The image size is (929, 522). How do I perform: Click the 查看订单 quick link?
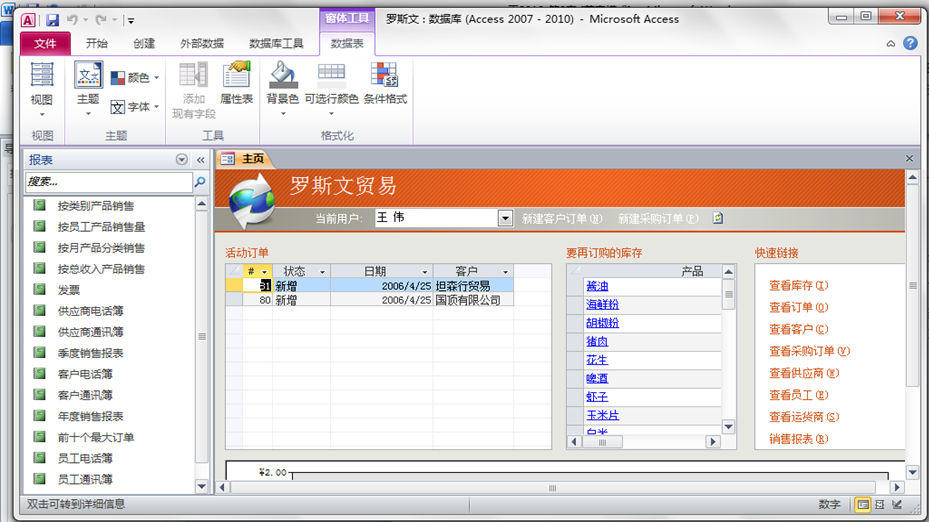[798, 308]
